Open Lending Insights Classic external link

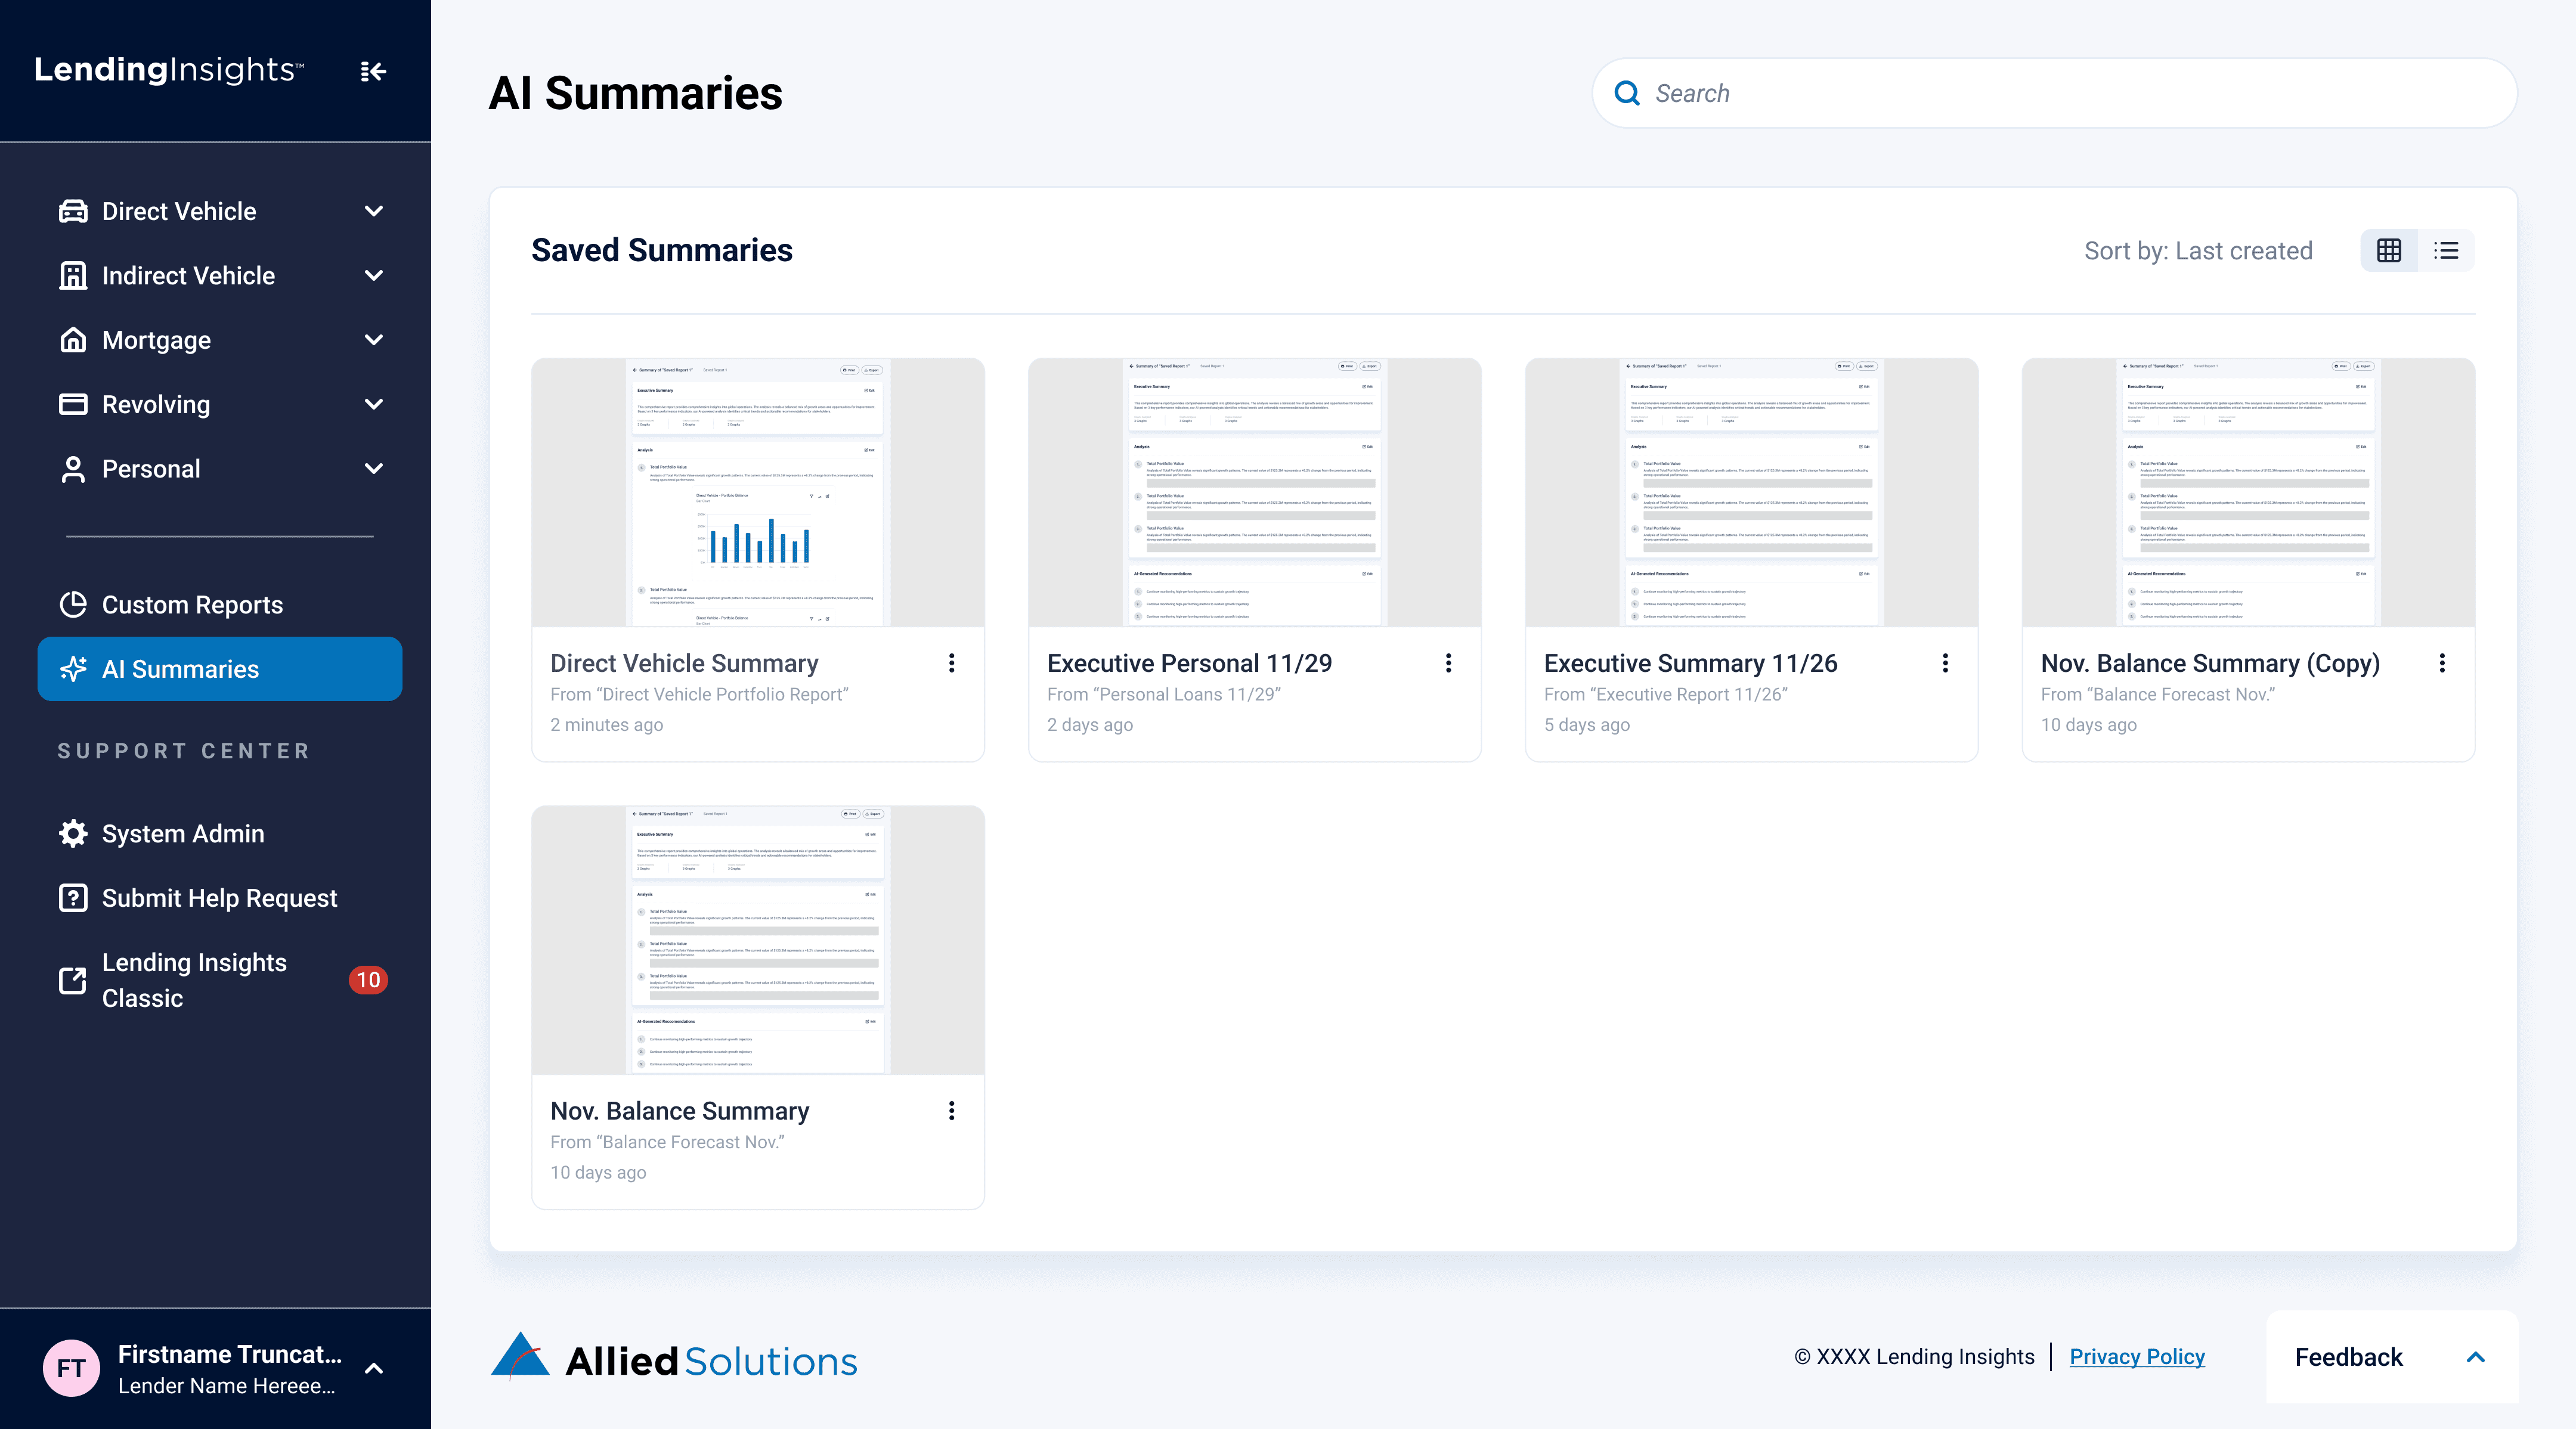(x=194, y=980)
